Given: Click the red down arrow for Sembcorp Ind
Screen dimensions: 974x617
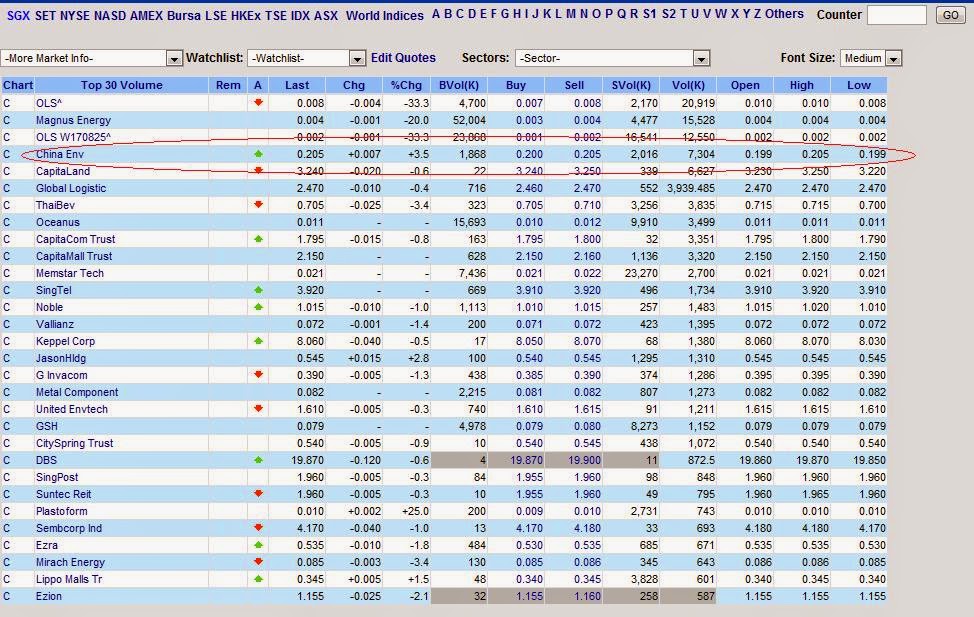Looking at the screenshot, I should coord(258,528).
